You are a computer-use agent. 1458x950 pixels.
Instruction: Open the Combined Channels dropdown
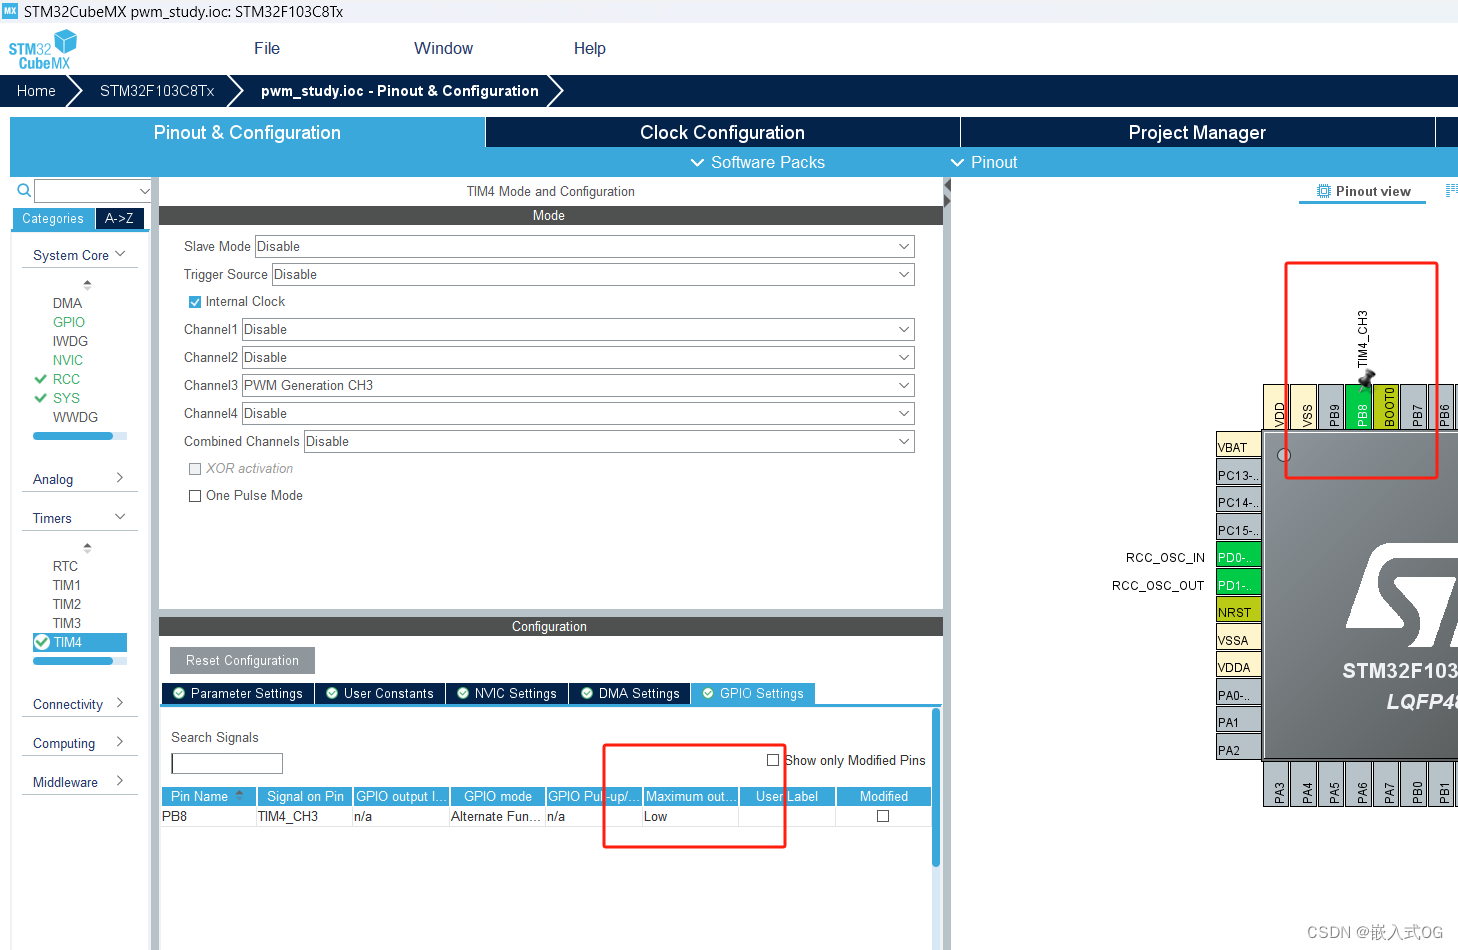[x=609, y=441]
